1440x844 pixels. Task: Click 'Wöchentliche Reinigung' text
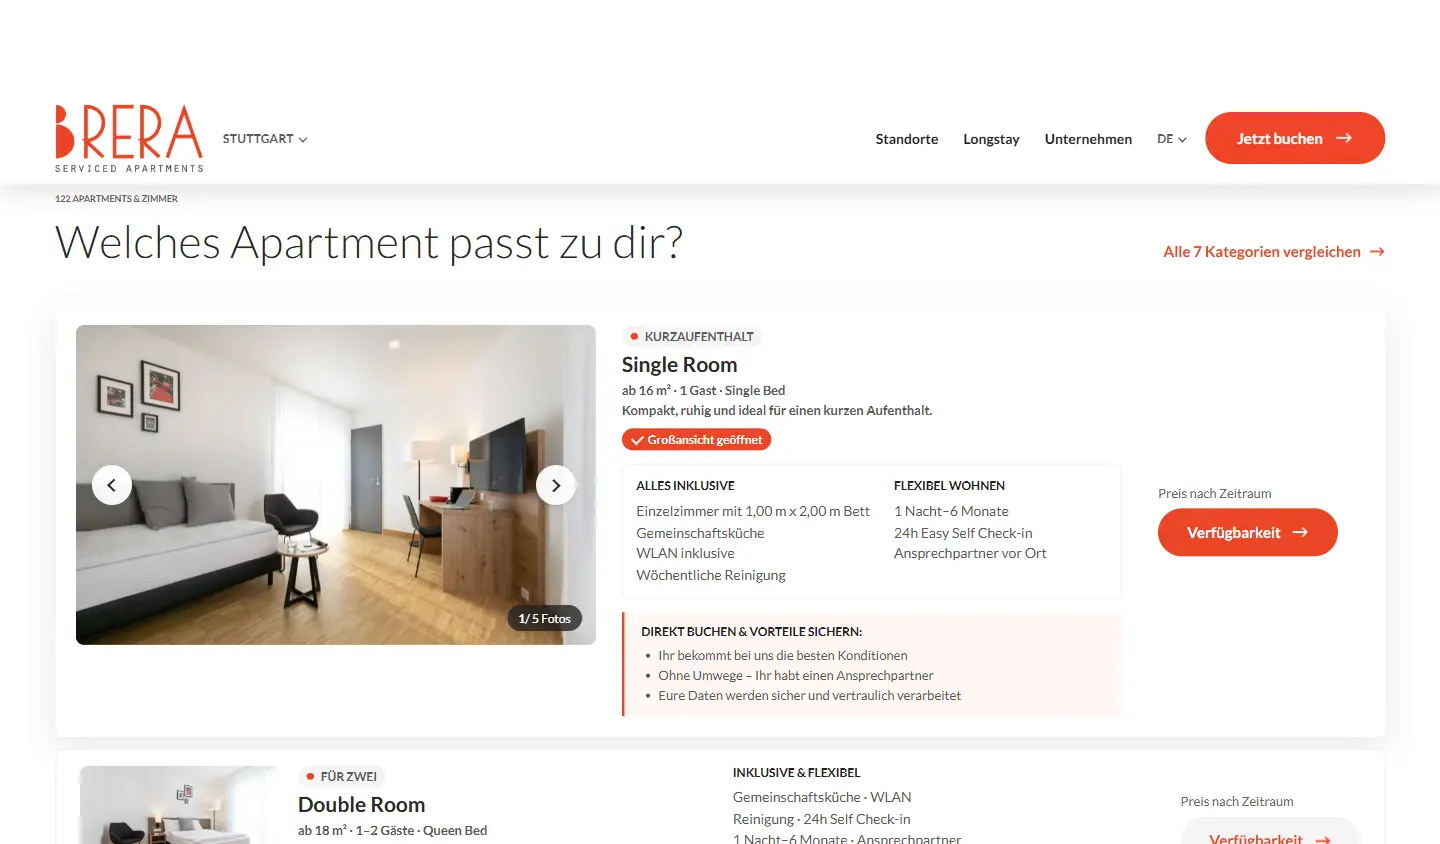click(x=711, y=575)
